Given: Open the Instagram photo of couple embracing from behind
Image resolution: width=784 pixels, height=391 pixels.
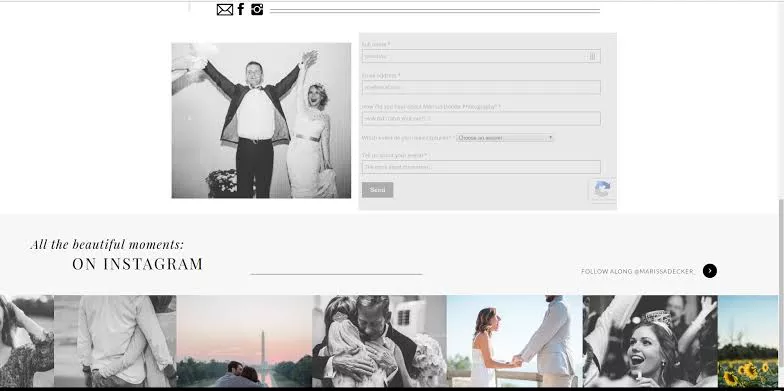Looking at the screenshot, I should (115, 341).
